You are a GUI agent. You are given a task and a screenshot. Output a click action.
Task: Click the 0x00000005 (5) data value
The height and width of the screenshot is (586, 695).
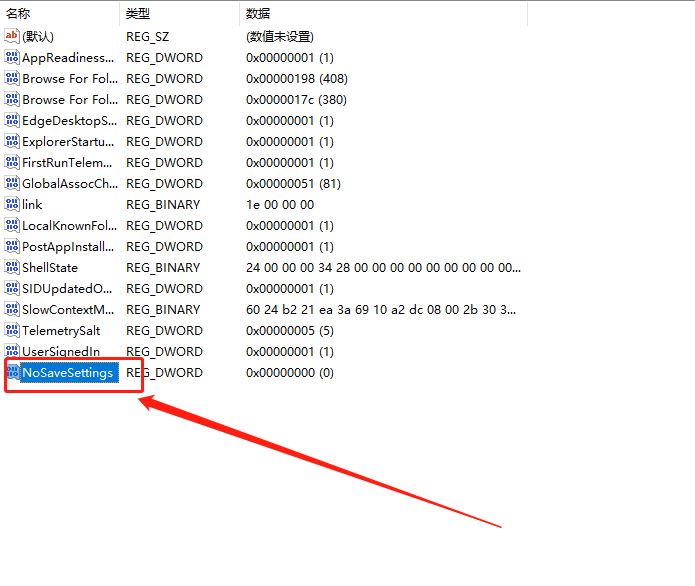[x=290, y=331]
